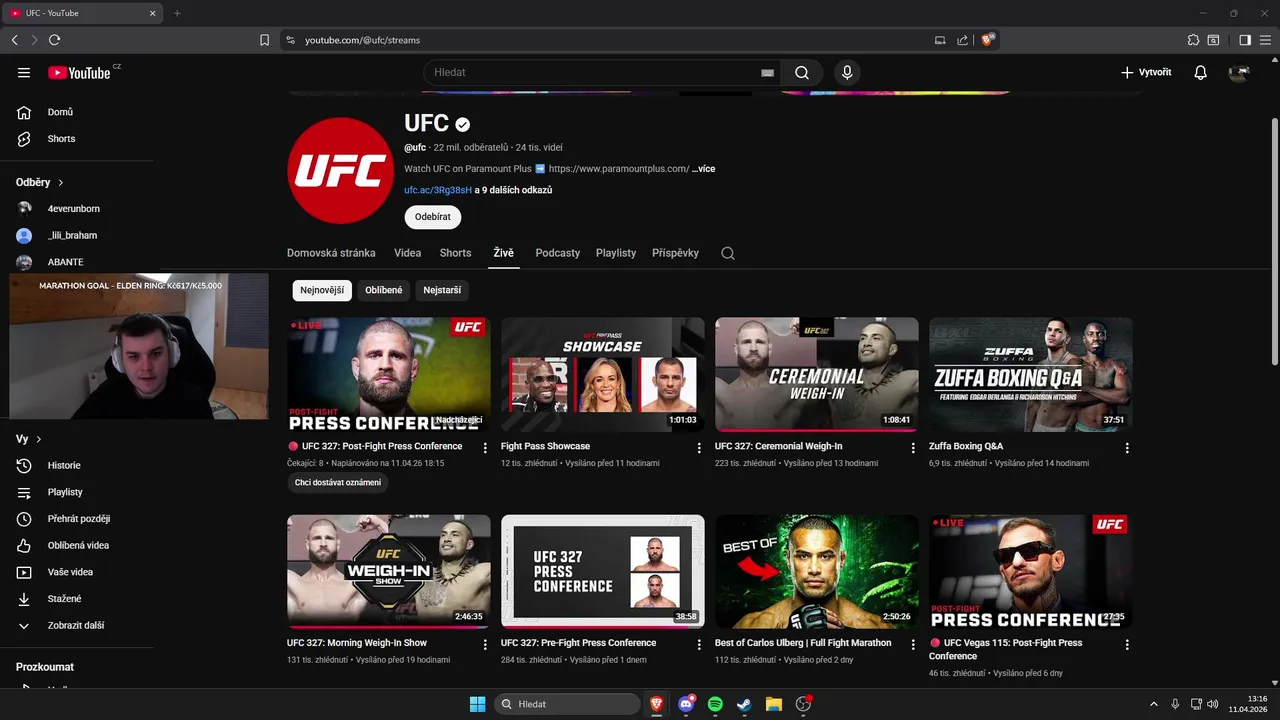
Task: Switch to the Playlisty tab
Action: coord(616,253)
